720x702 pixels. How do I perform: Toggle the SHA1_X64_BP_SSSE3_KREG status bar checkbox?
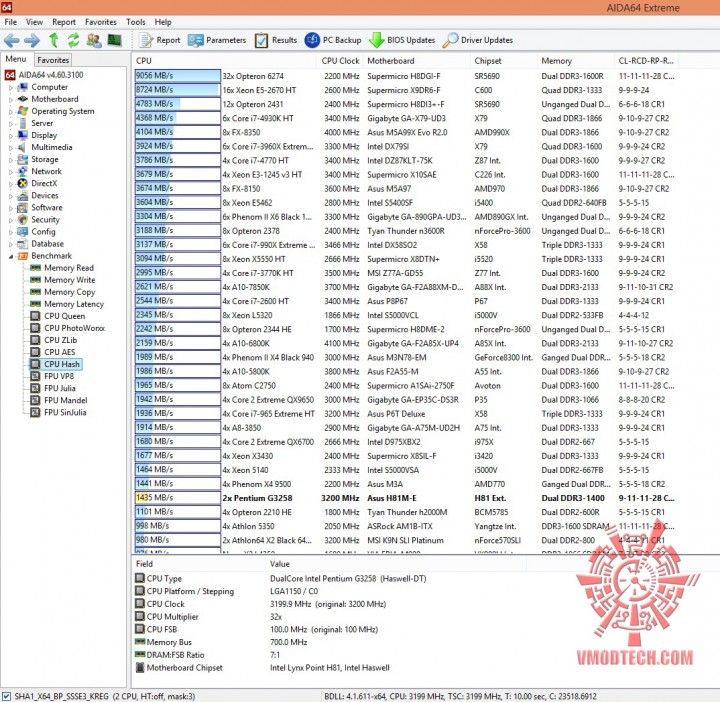click(6, 696)
